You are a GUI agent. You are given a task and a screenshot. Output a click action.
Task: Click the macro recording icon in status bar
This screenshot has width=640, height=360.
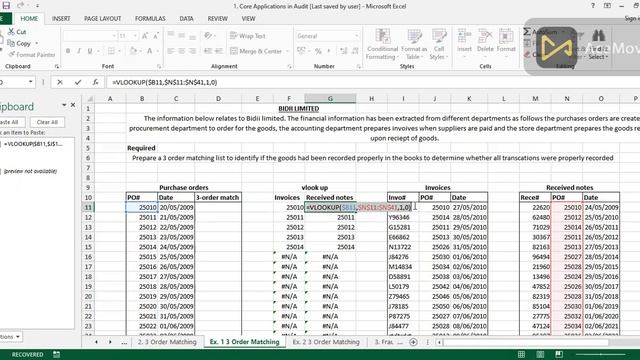pos(56,354)
